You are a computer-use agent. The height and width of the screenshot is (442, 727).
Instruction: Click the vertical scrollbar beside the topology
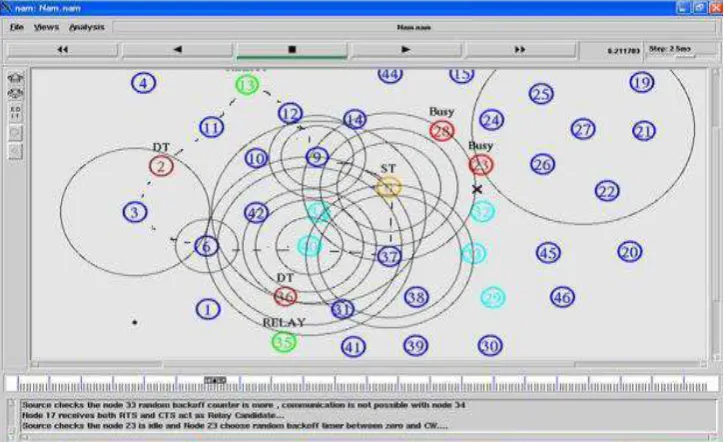pos(715,215)
